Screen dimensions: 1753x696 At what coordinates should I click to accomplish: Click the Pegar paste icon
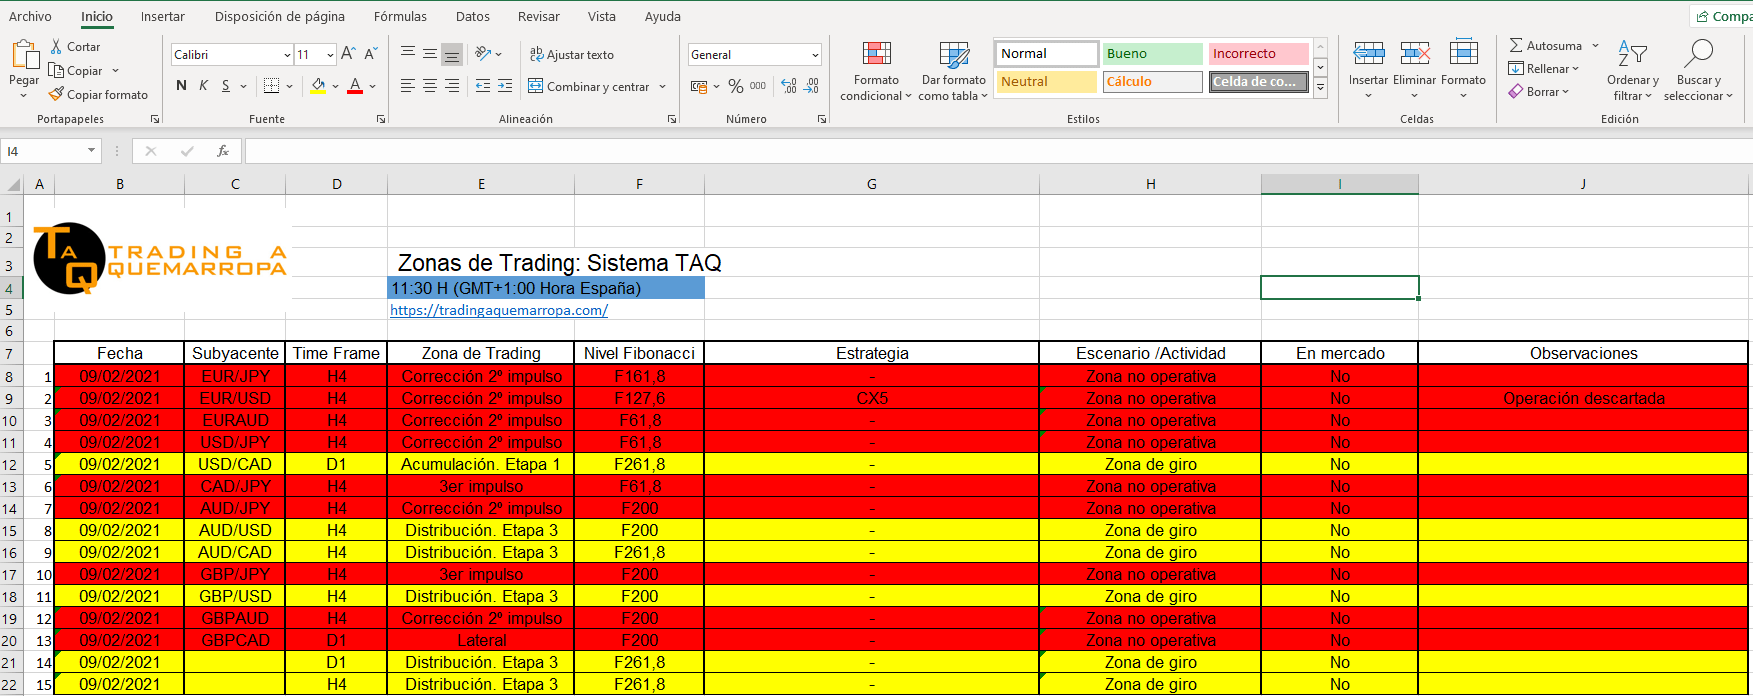click(x=24, y=57)
